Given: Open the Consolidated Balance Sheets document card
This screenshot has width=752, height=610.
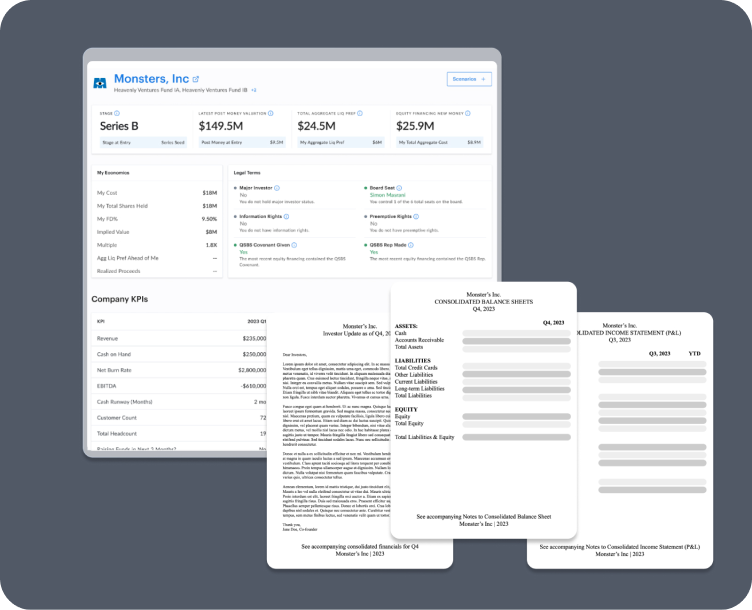Looking at the screenshot, I should click(483, 410).
